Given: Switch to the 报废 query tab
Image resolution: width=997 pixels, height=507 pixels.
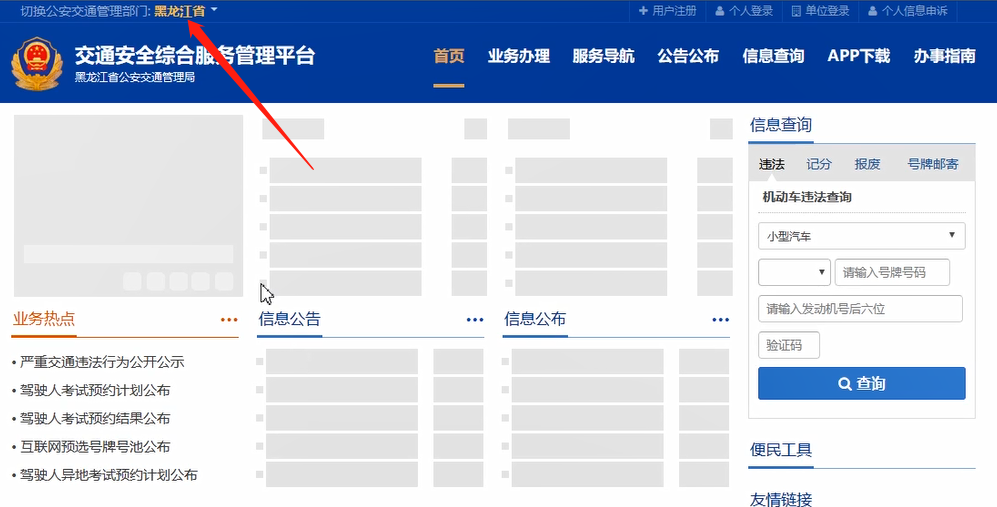Looking at the screenshot, I should [x=867, y=164].
